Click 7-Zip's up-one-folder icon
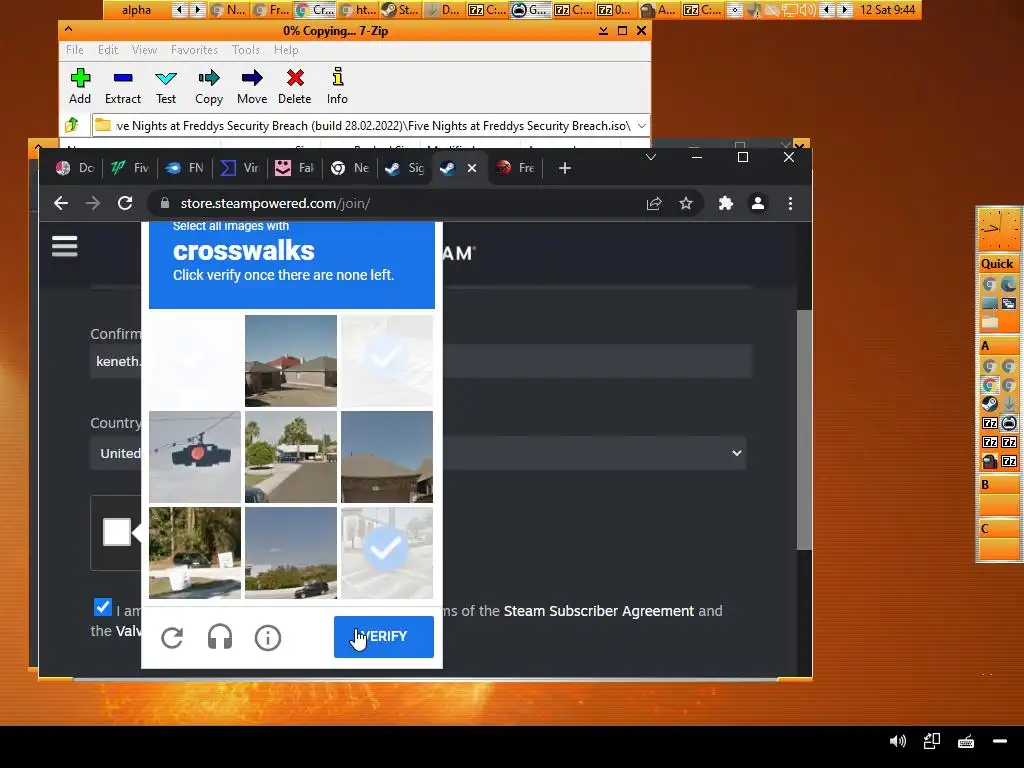This screenshot has width=1024, height=768. coord(72,125)
